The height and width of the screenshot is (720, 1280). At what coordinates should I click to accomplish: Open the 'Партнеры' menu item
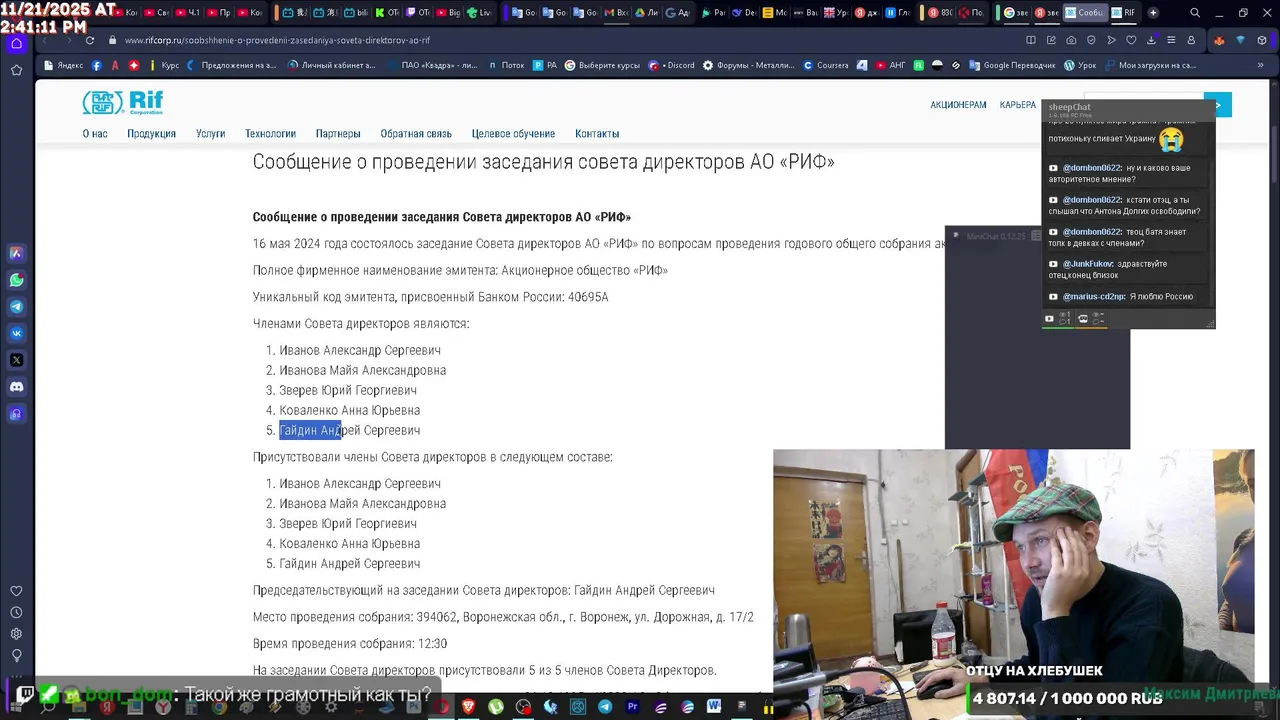coord(338,134)
